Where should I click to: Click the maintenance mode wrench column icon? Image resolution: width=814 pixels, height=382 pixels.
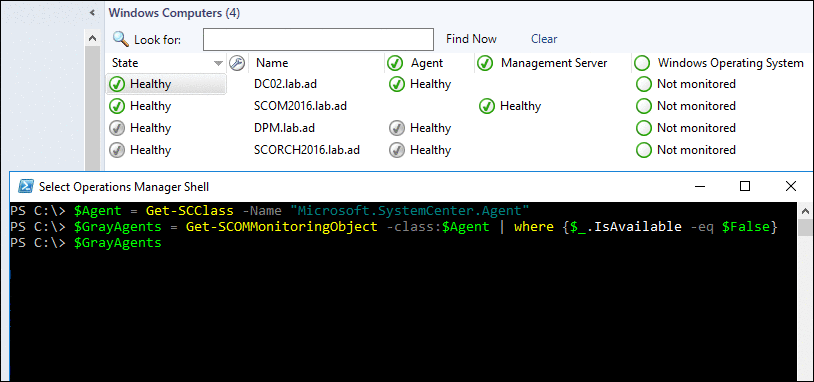click(x=236, y=63)
